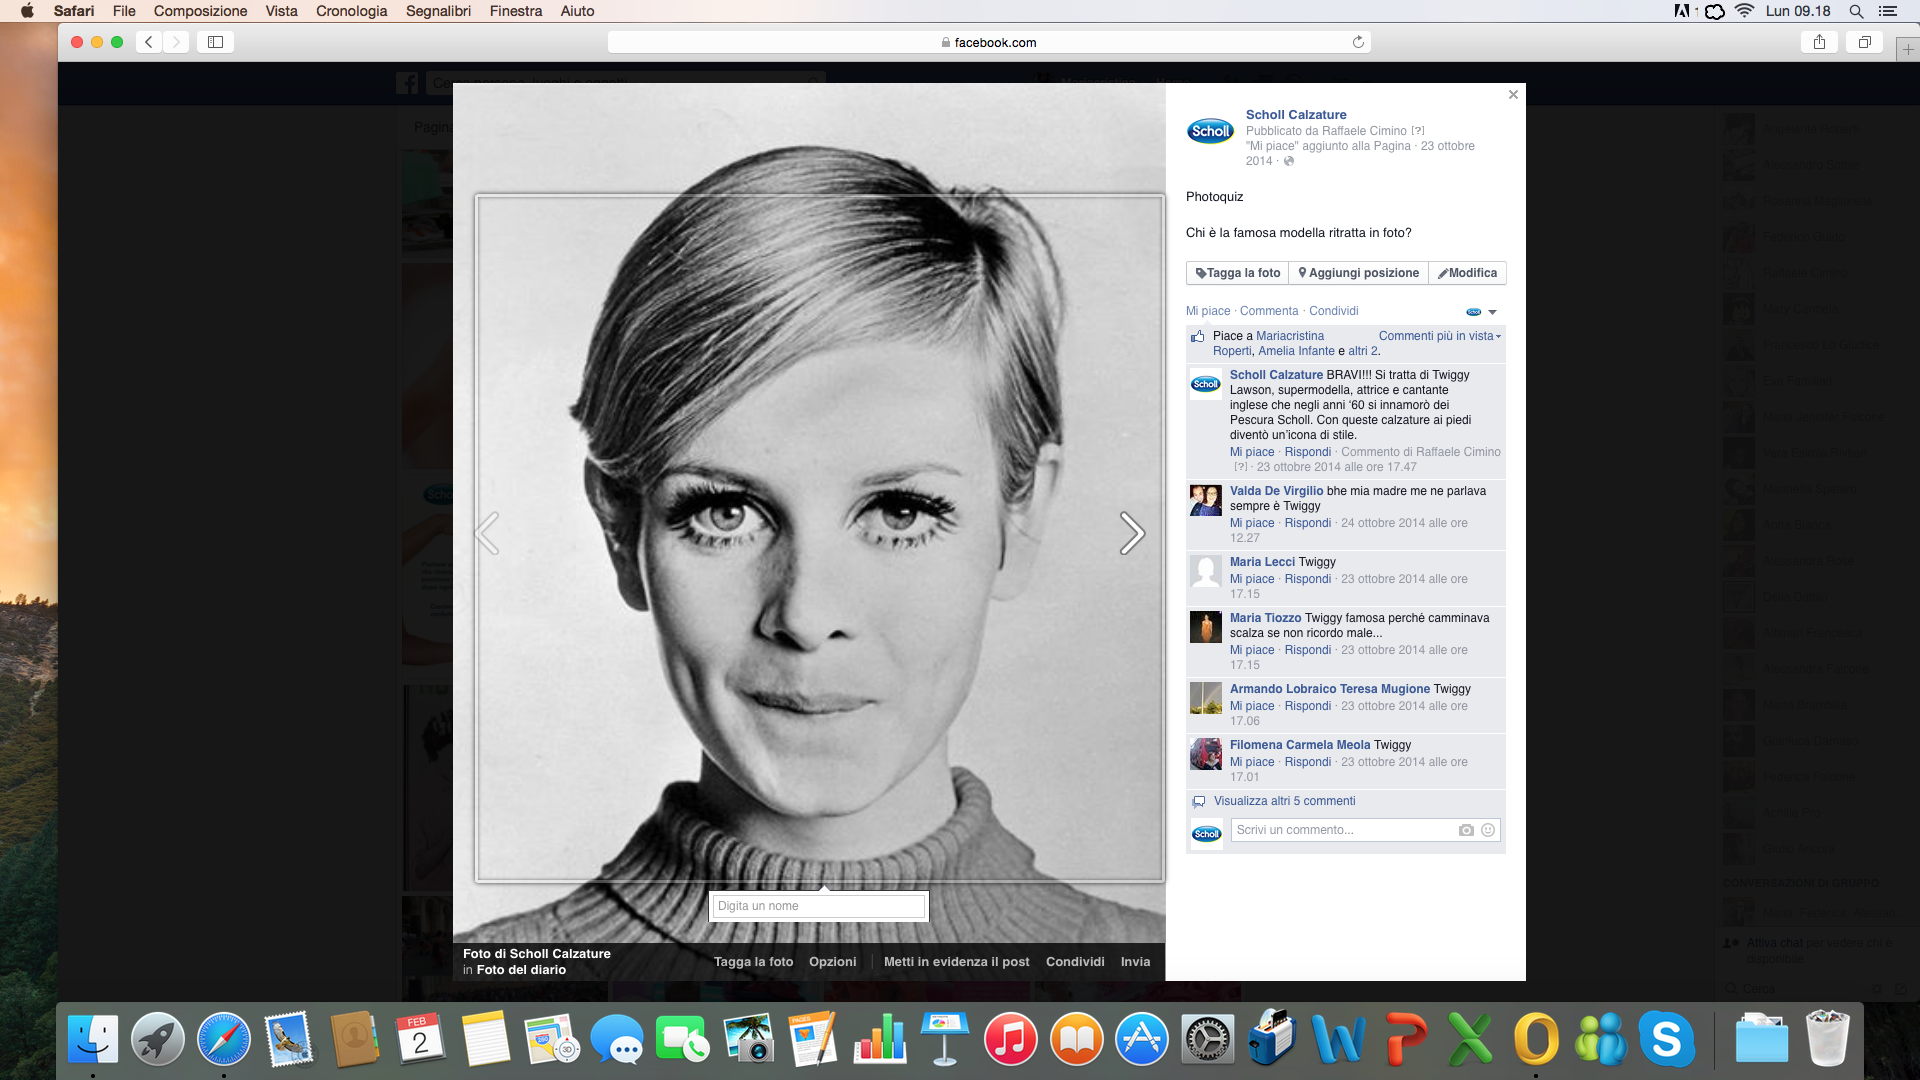Open the emoji picker in comment box
Screen dimensions: 1920x1080
[x=1488, y=830]
